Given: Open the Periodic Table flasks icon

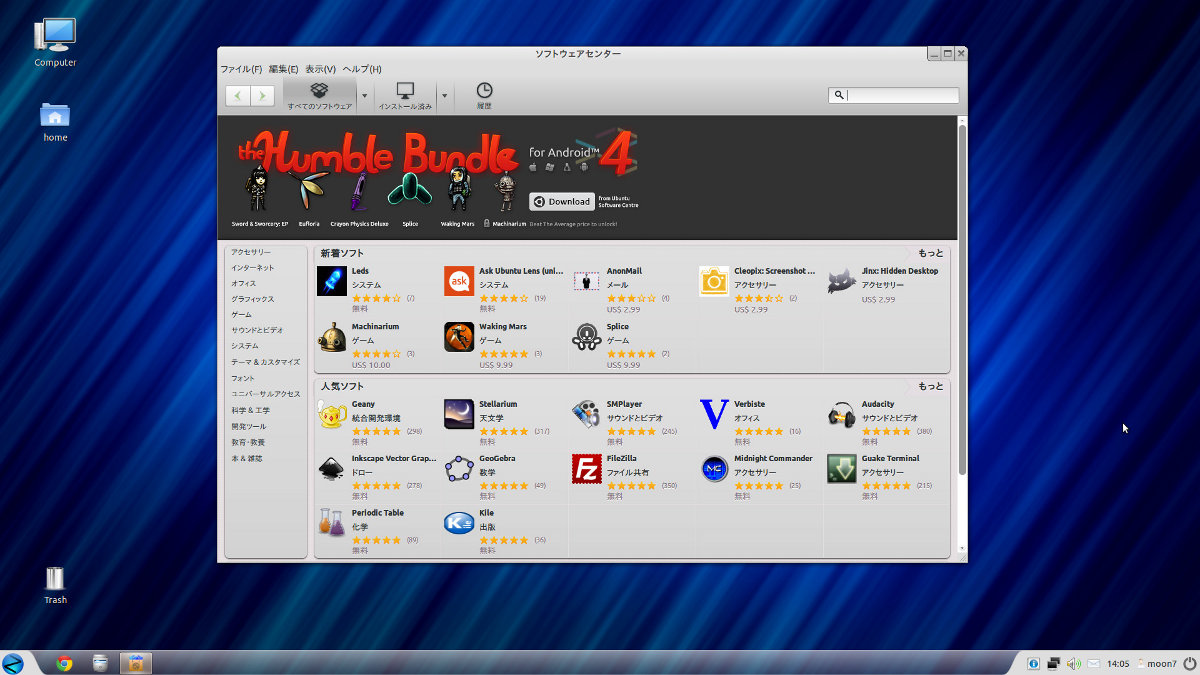Looking at the screenshot, I should point(332,523).
